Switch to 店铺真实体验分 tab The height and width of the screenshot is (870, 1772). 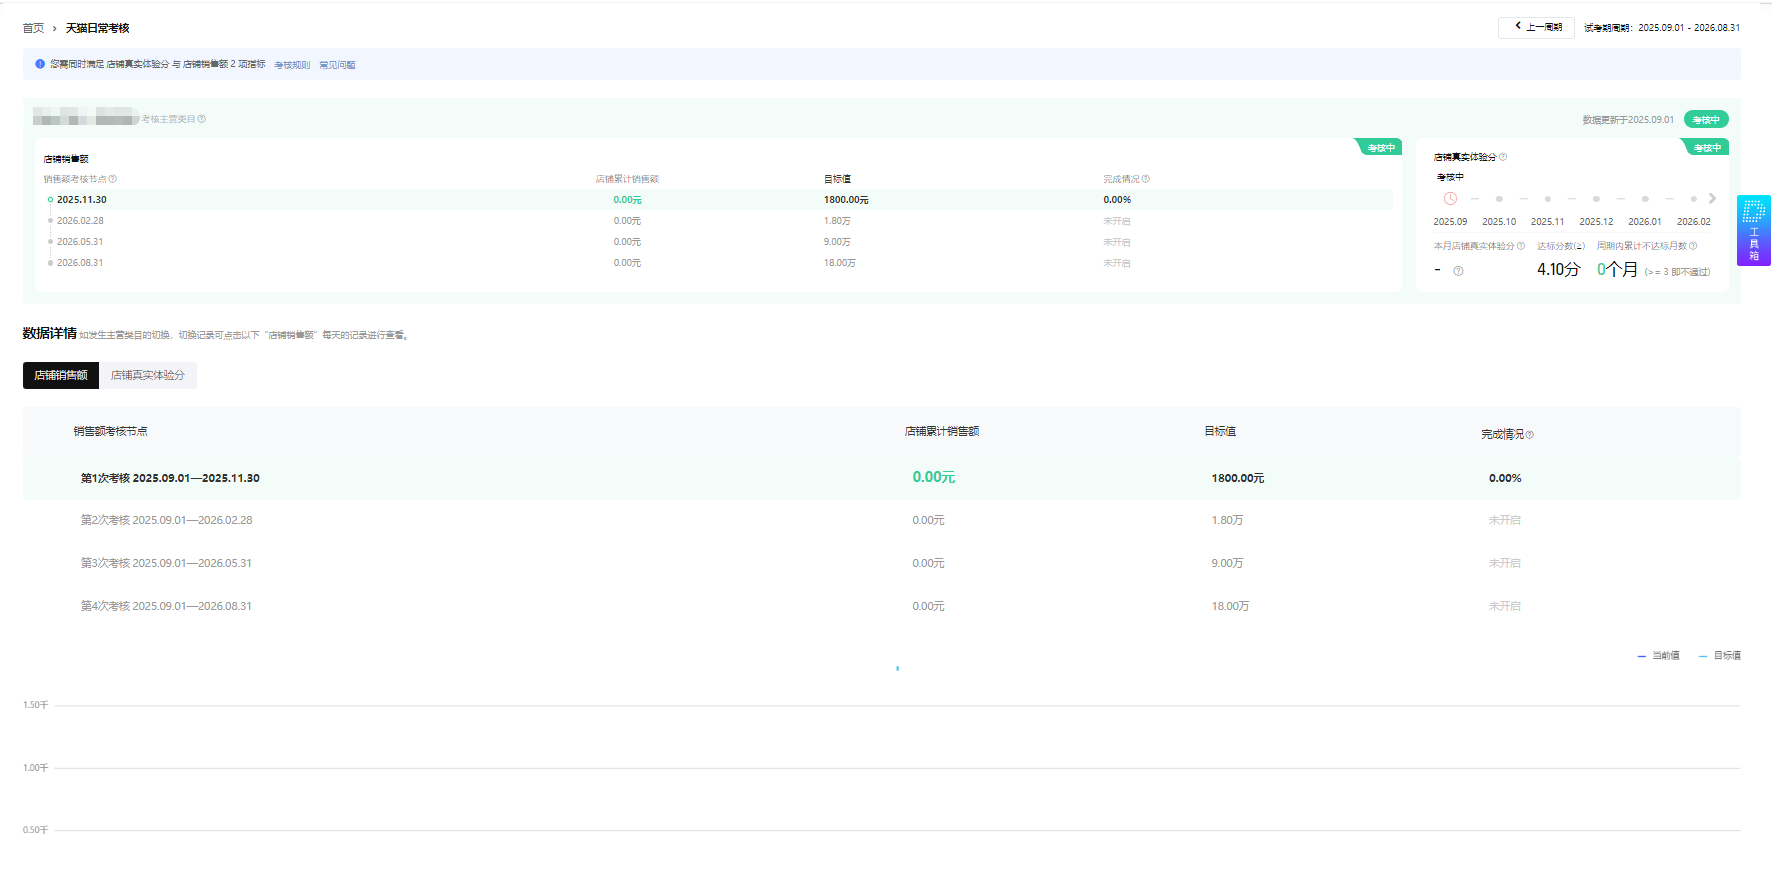click(x=148, y=375)
